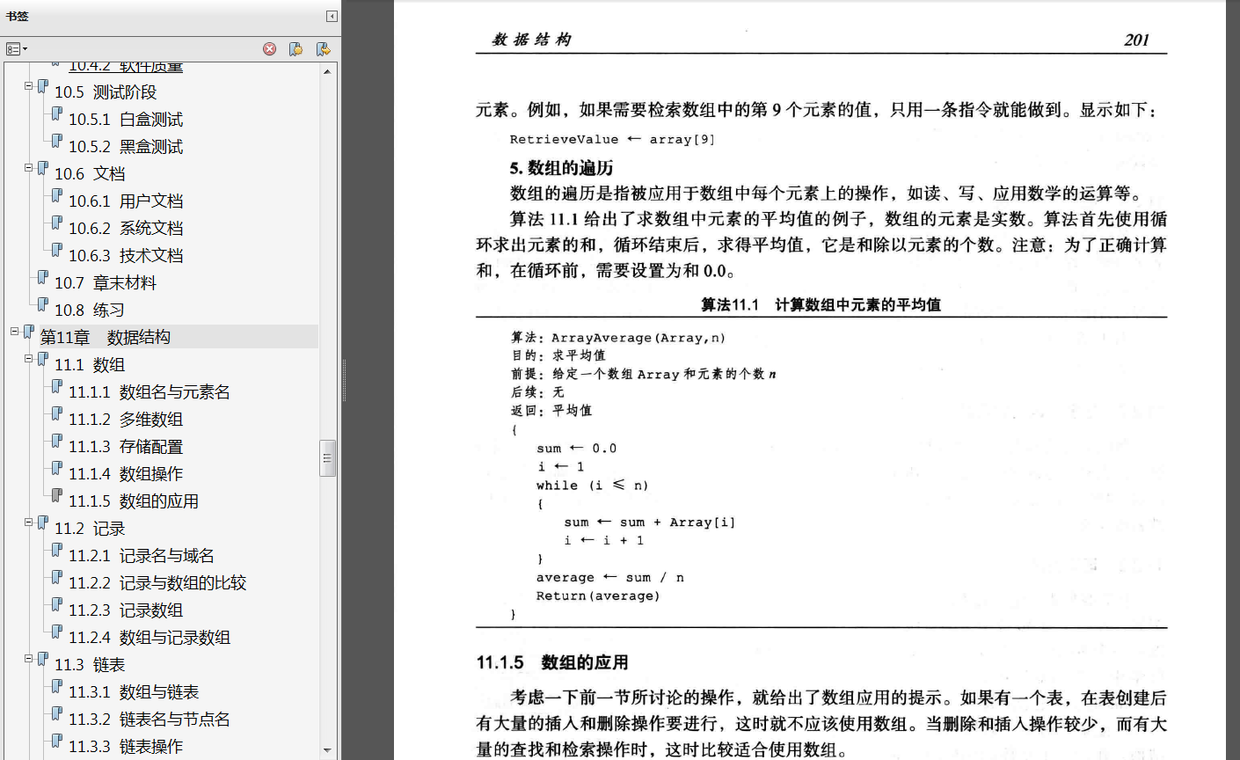The width and height of the screenshot is (1240, 760).
Task: Open bookmark 11.1.3 存储配置
Action: [x=125, y=446]
